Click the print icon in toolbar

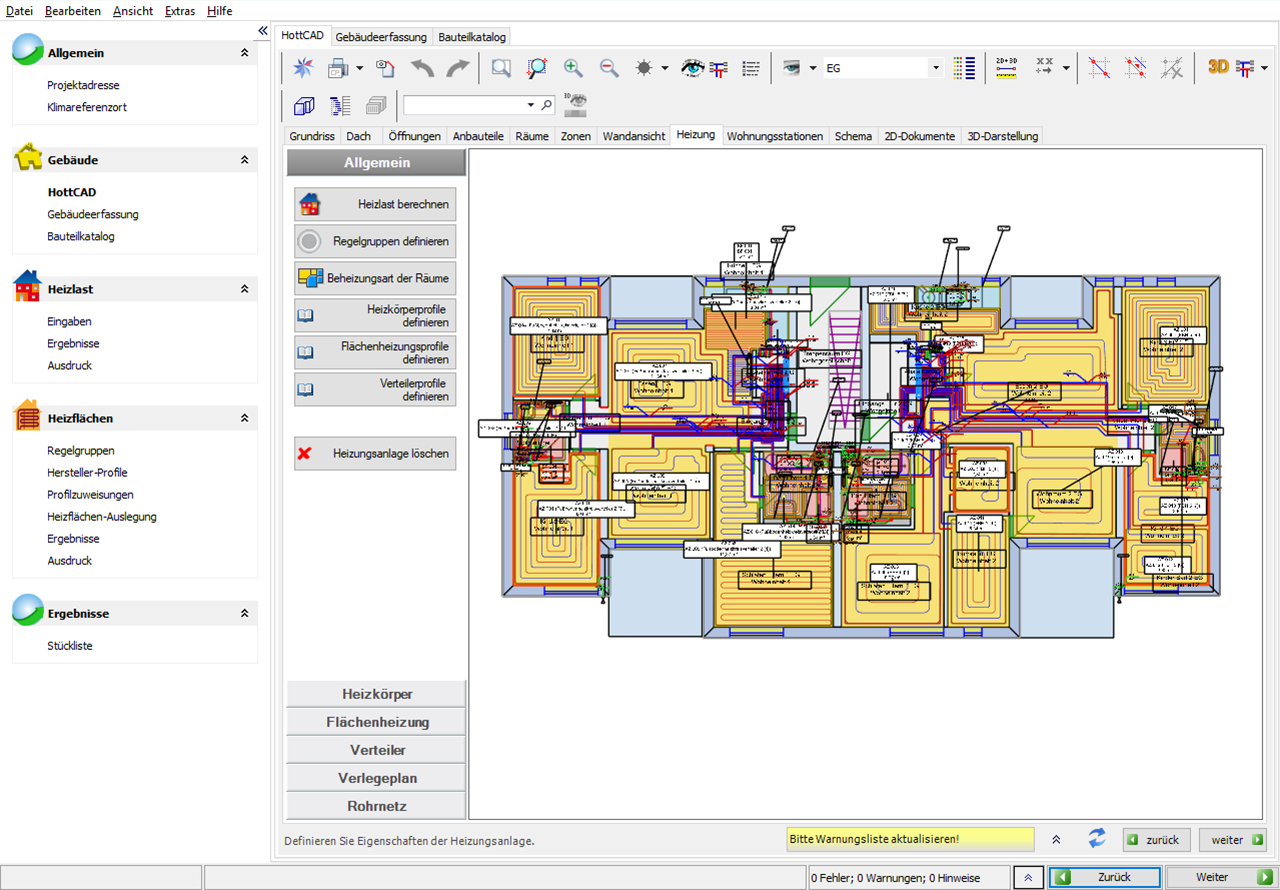tap(338, 68)
